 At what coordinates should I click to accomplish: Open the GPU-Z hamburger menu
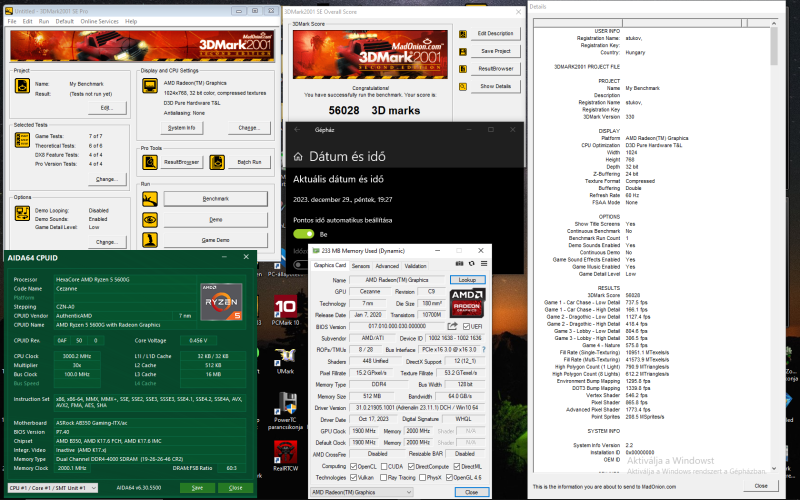[484, 264]
